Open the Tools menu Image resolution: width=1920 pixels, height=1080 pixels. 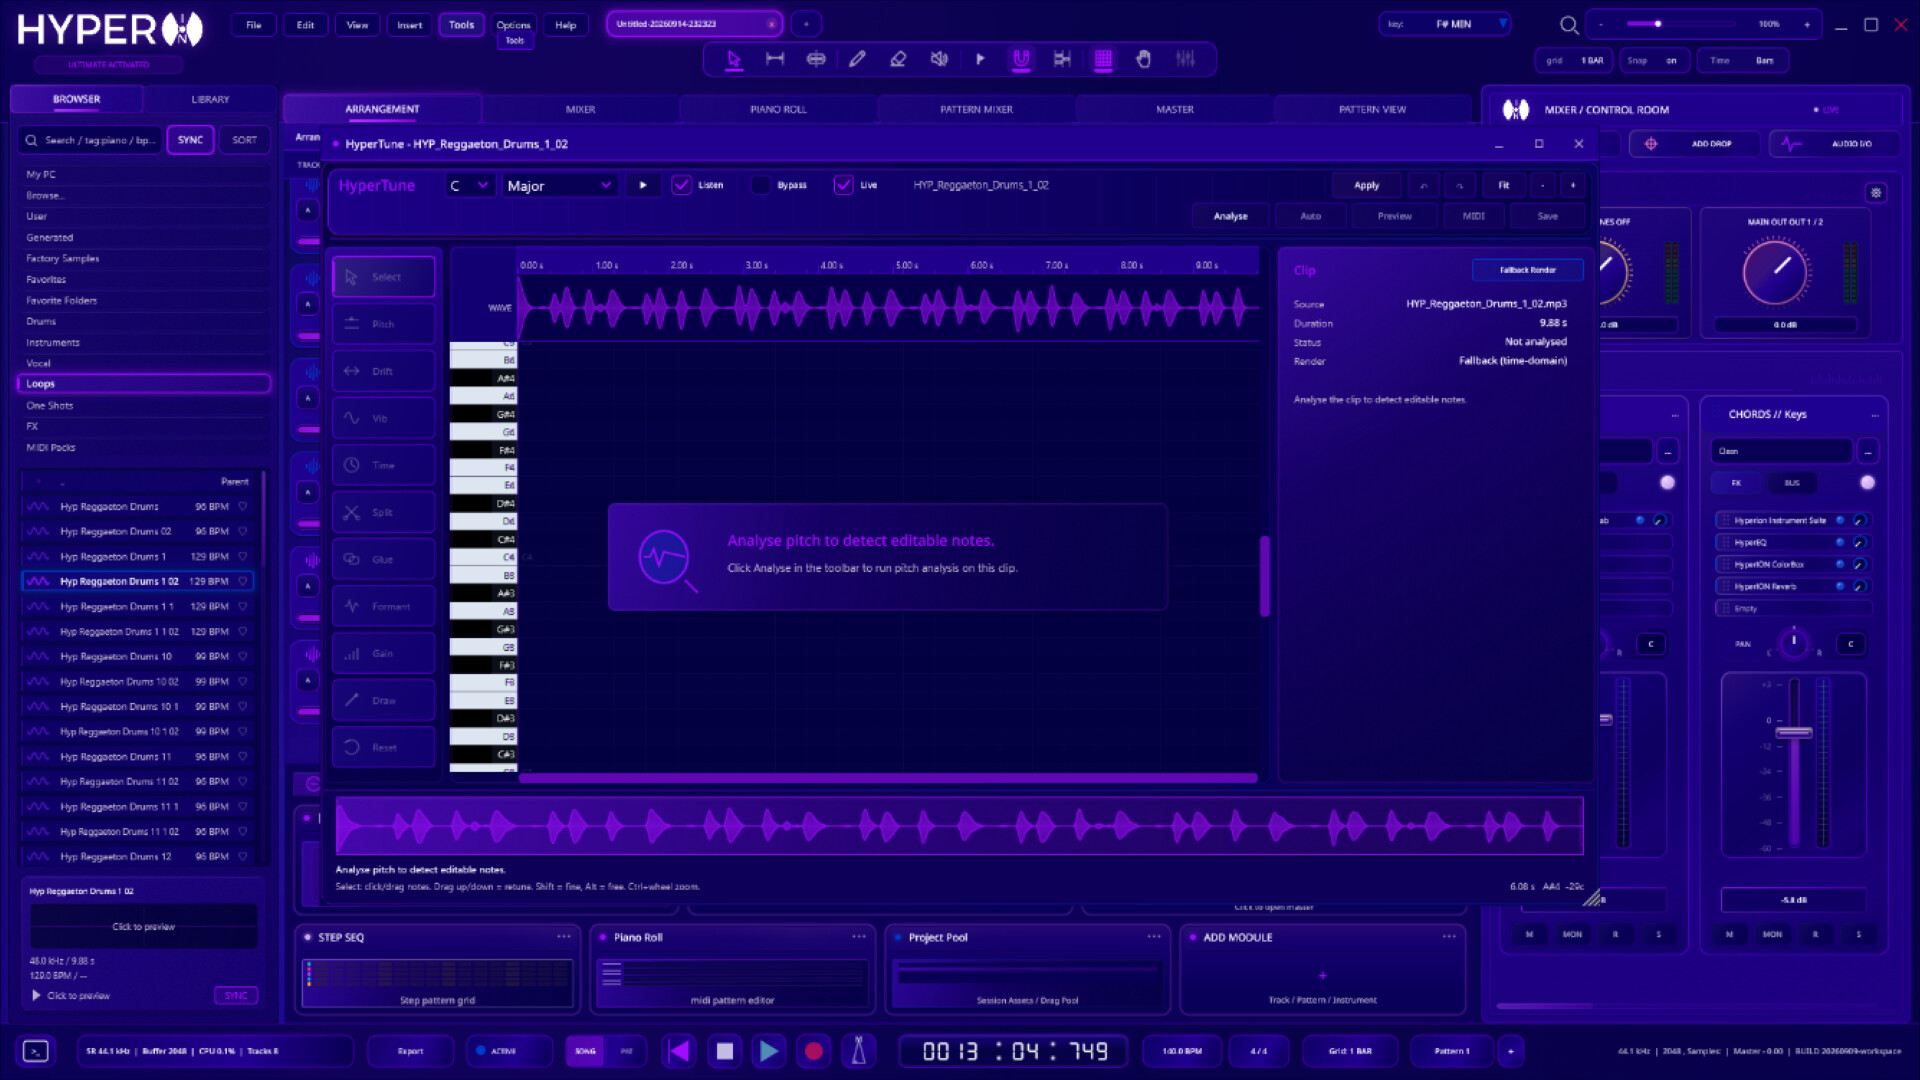461,25
